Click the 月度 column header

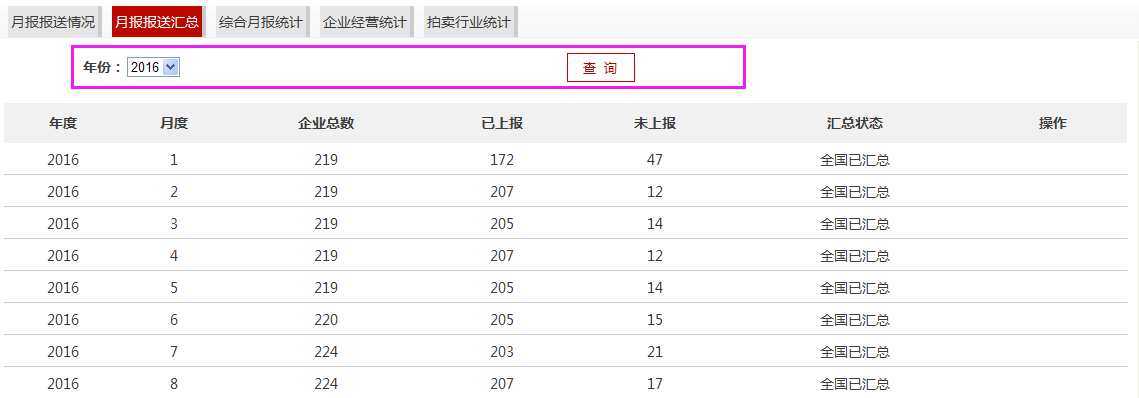tap(174, 123)
